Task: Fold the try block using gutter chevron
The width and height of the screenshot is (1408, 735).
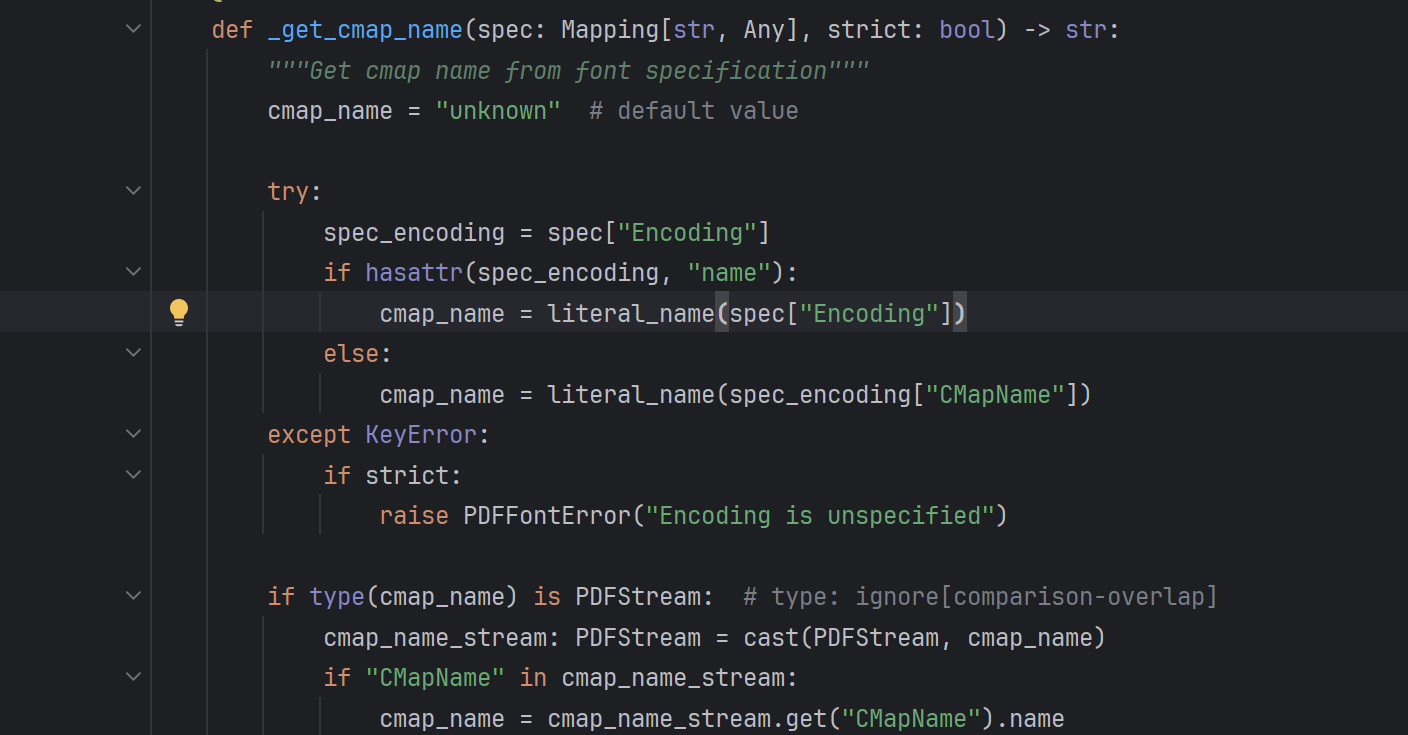Action: tap(133, 190)
